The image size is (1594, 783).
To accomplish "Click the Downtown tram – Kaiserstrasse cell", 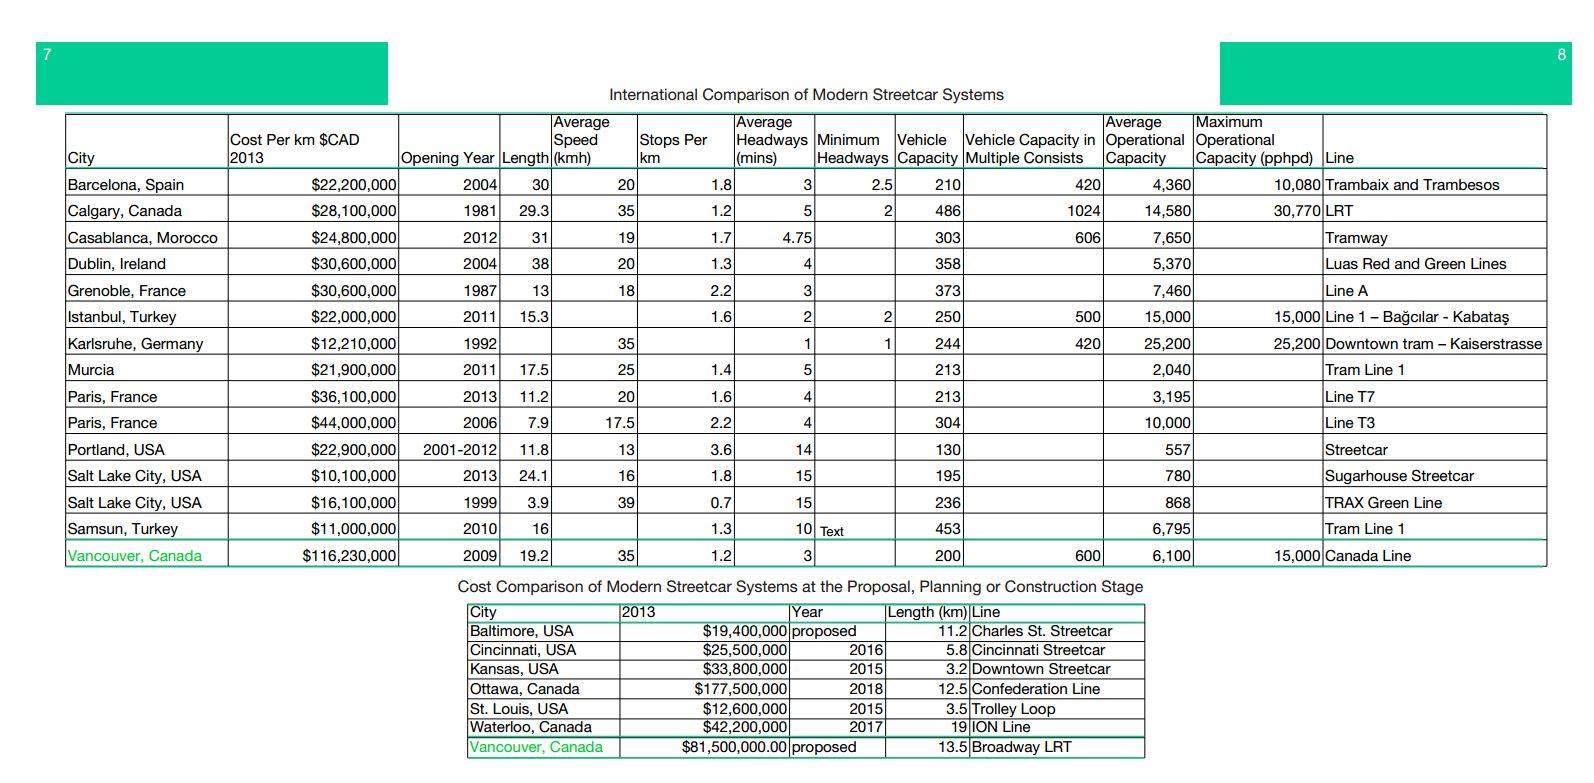I will pyautogui.click(x=1432, y=344).
